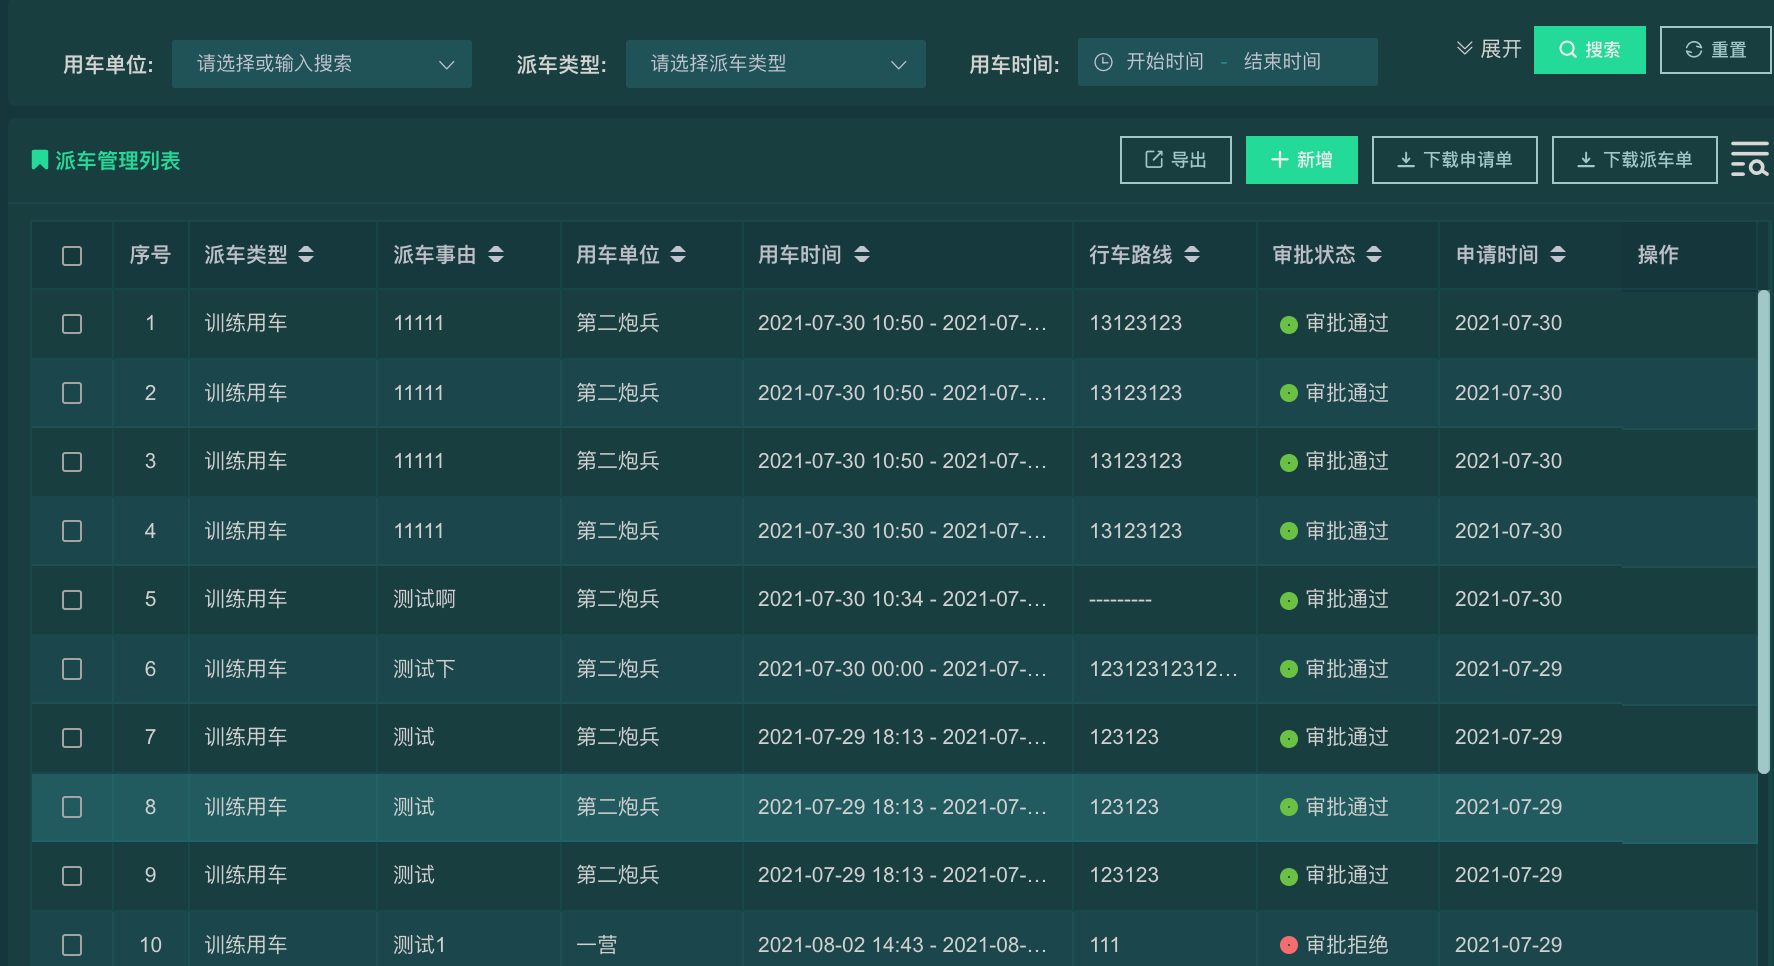
Task: Check the checkbox for row 6
Action: point(72,669)
